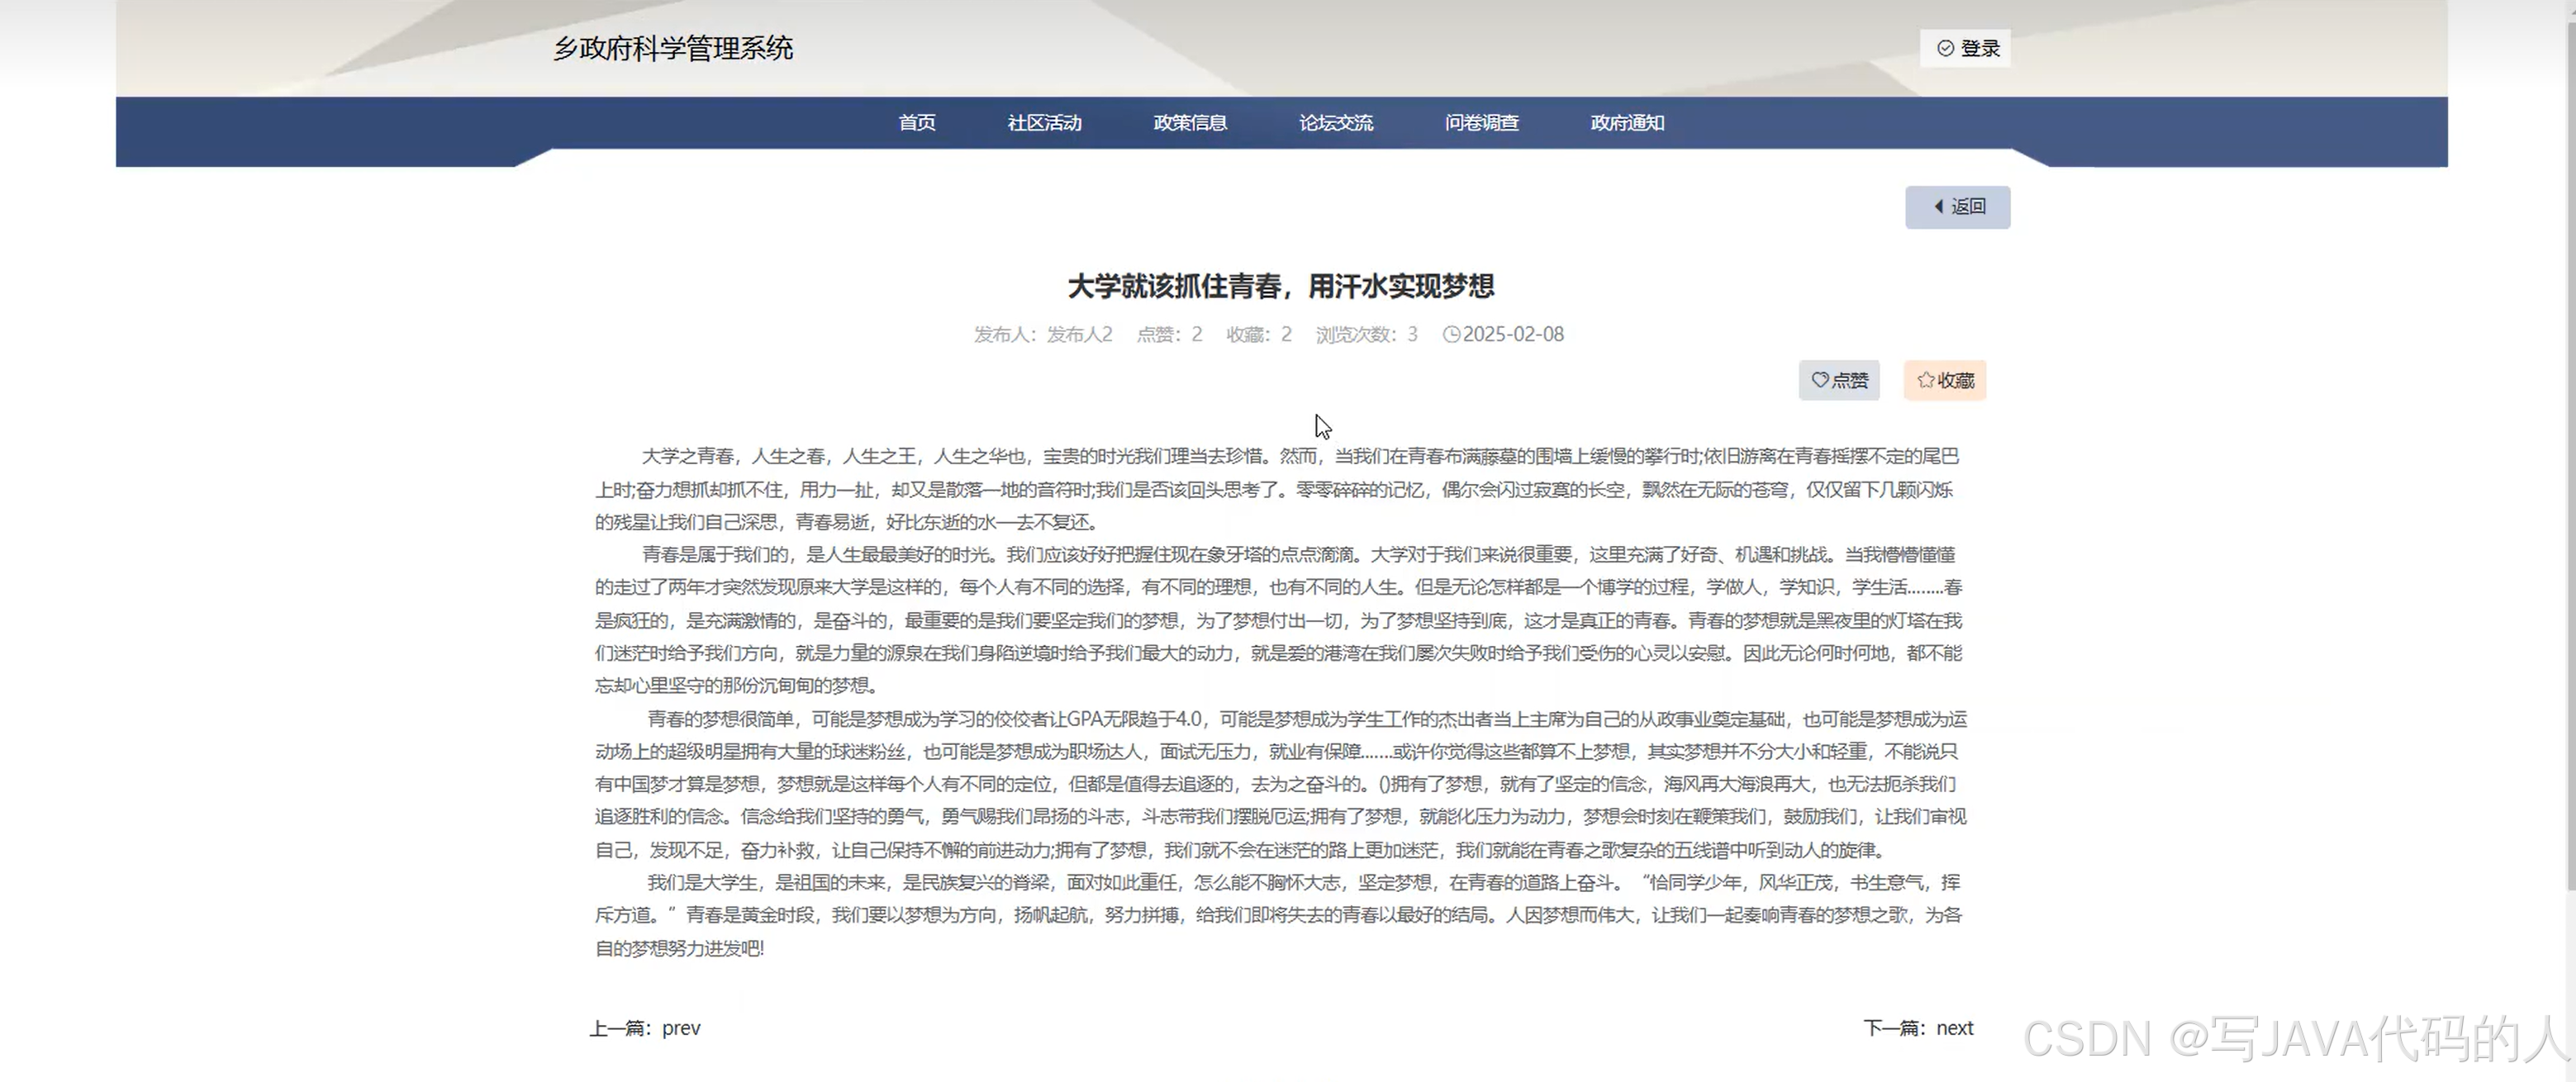The width and height of the screenshot is (2576, 1082).
Task: Open the 问卷调查 survey page
Action: [x=1481, y=122]
